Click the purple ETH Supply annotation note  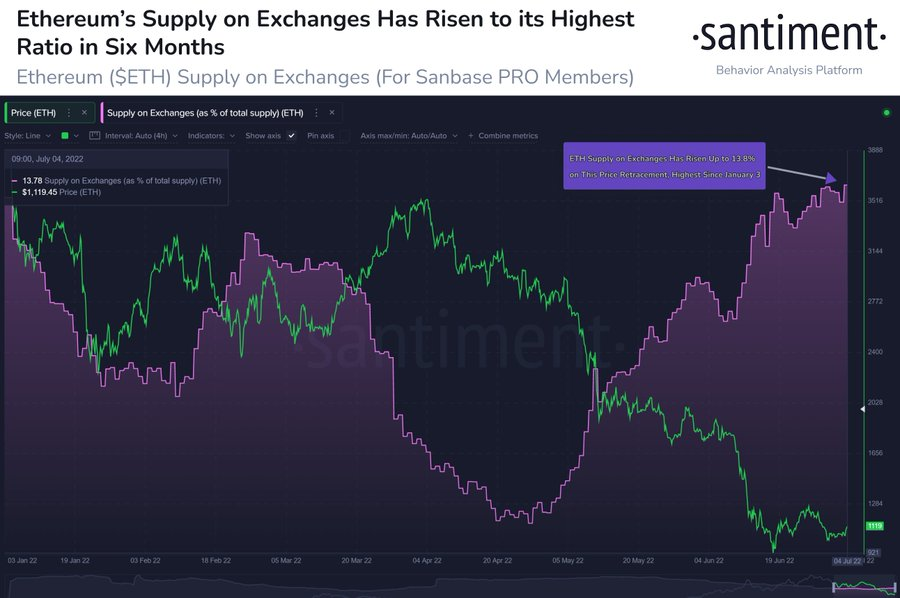664,166
